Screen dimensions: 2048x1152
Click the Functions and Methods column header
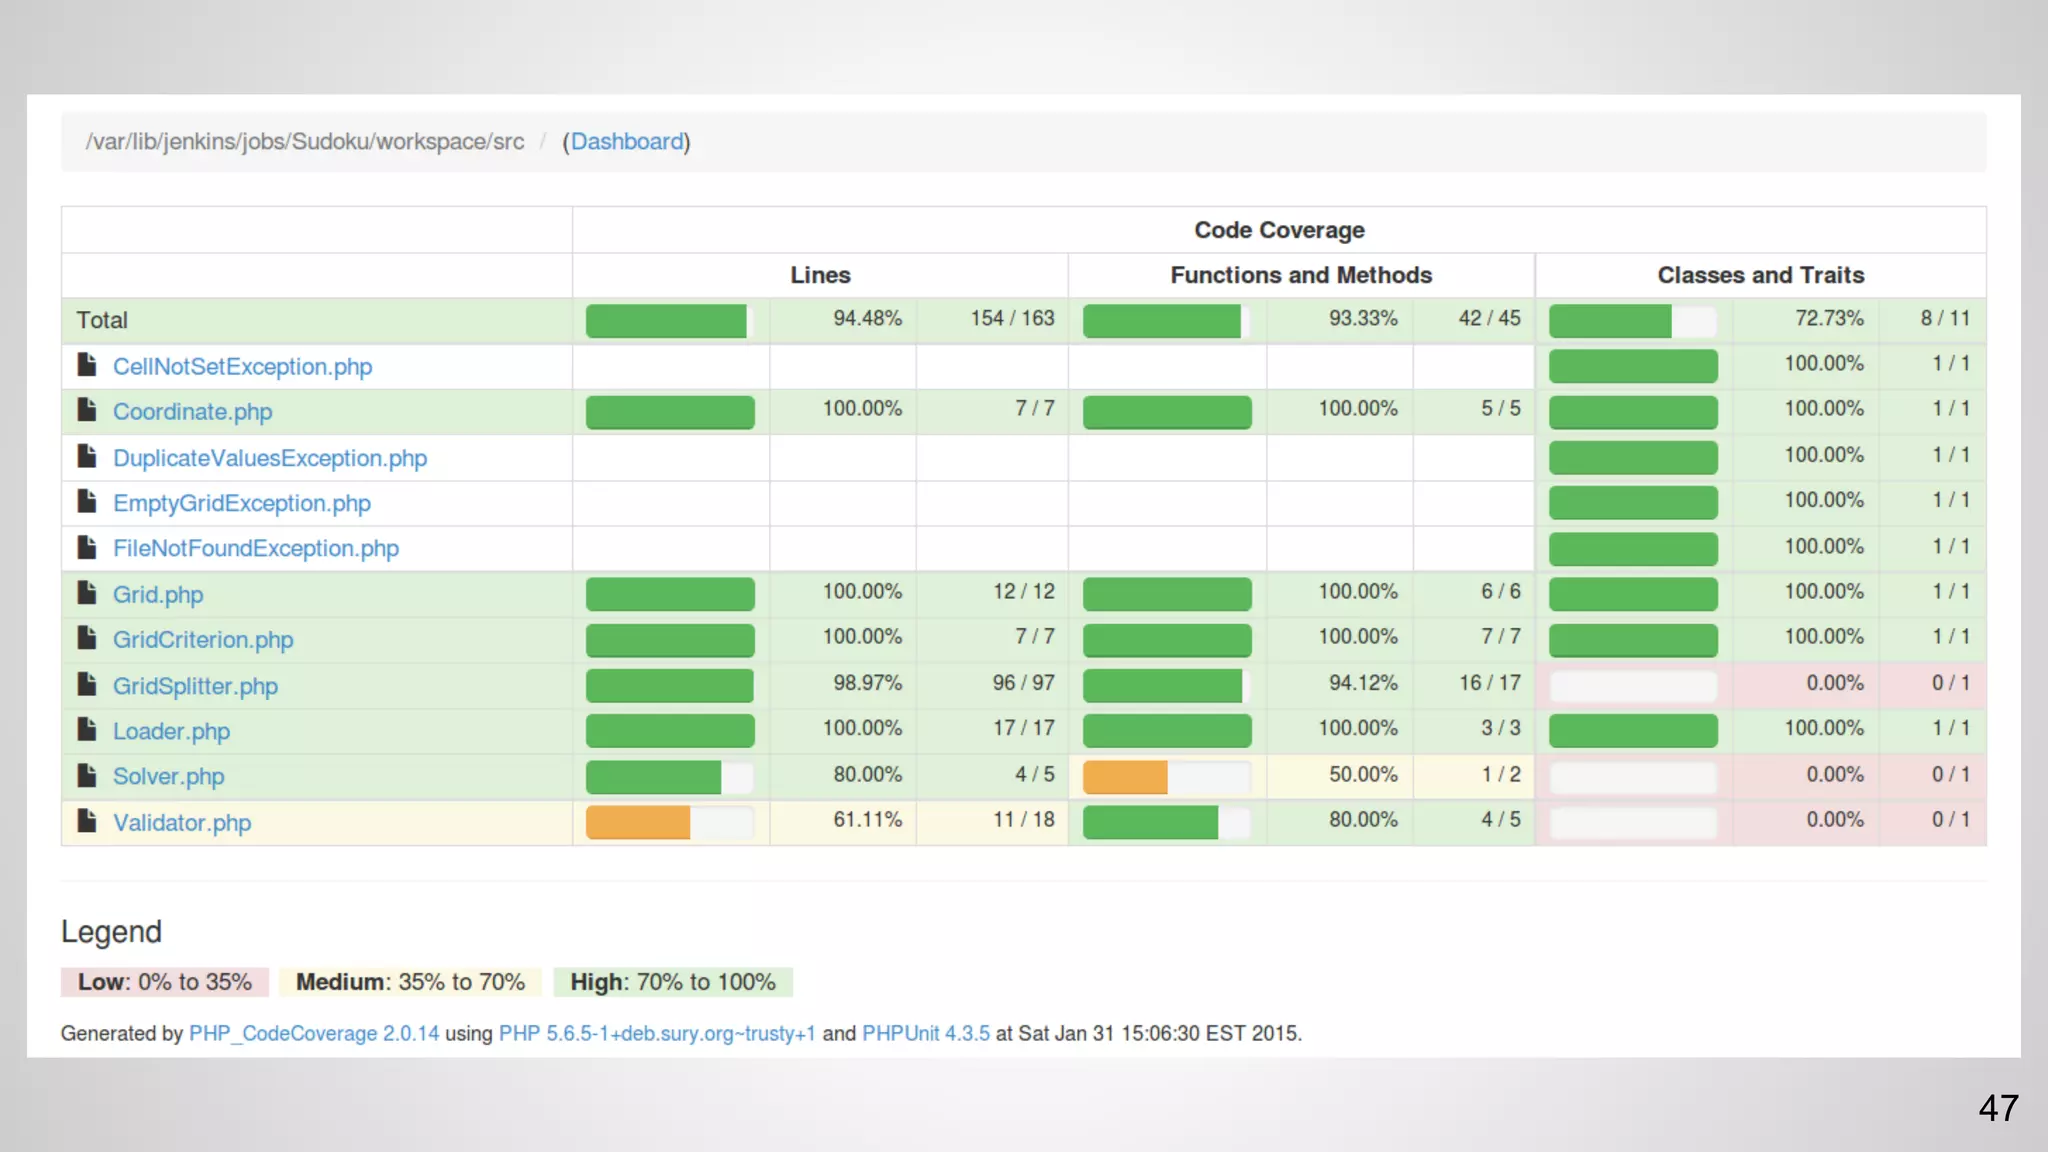point(1300,275)
